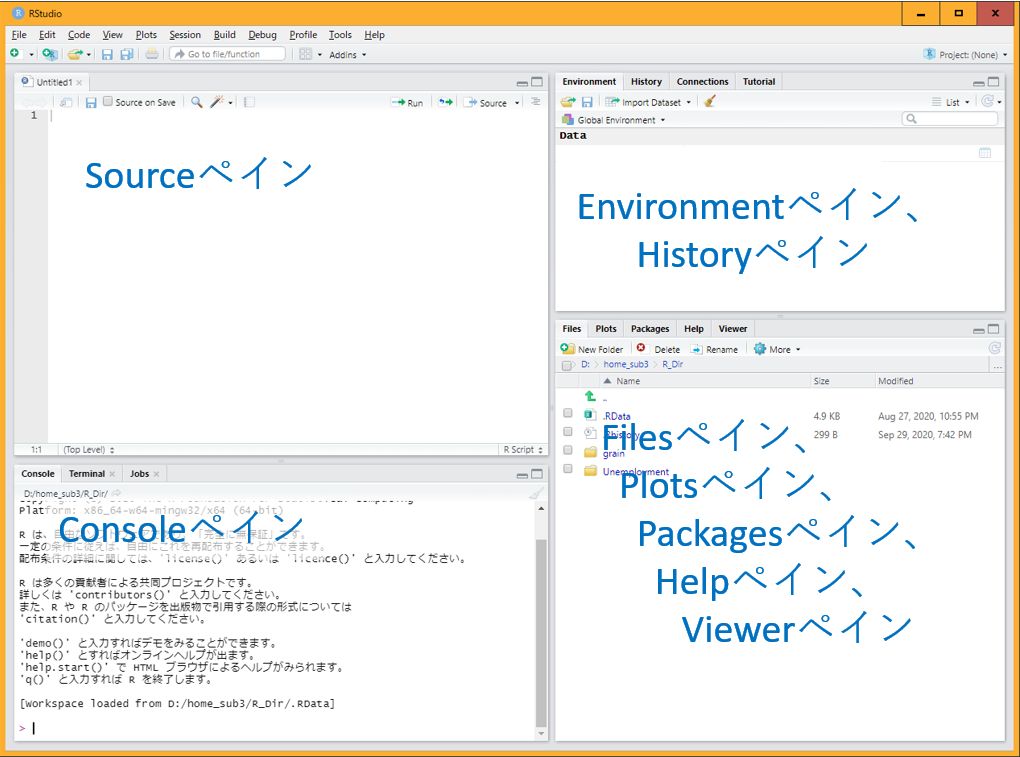Screen dimensions: 1020x757
Task: Click the Print icon in main toolbar
Action: (152, 54)
